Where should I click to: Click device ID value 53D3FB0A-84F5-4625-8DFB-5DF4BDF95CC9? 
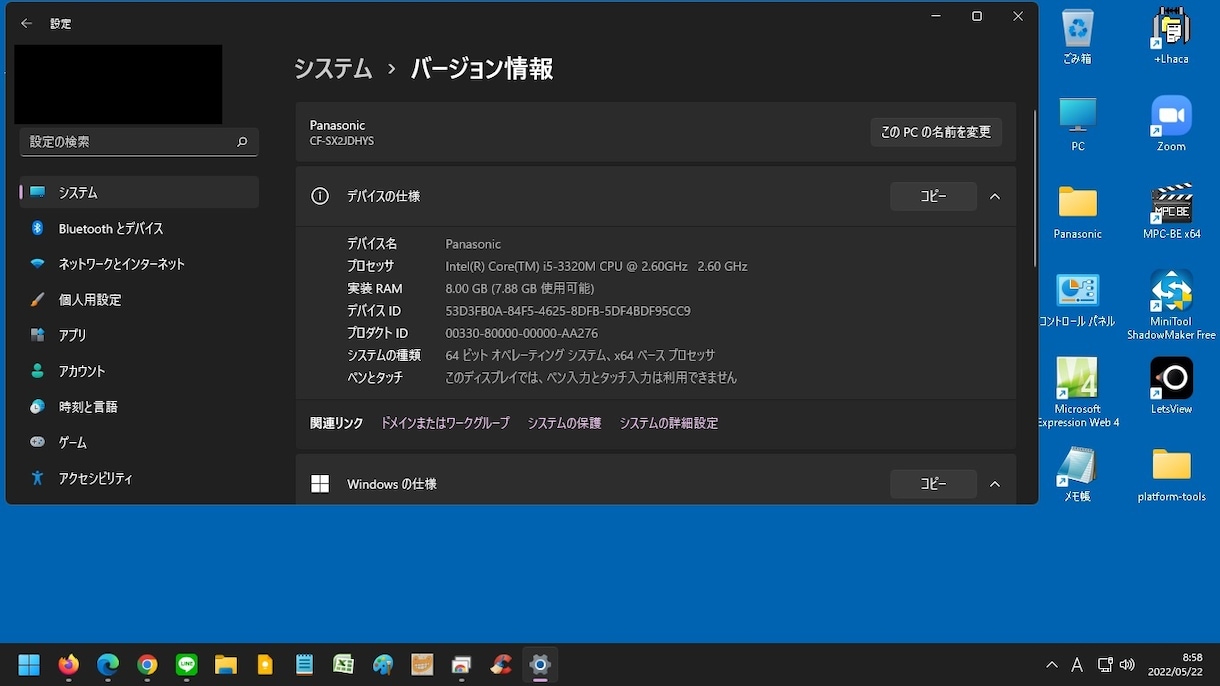pos(568,311)
